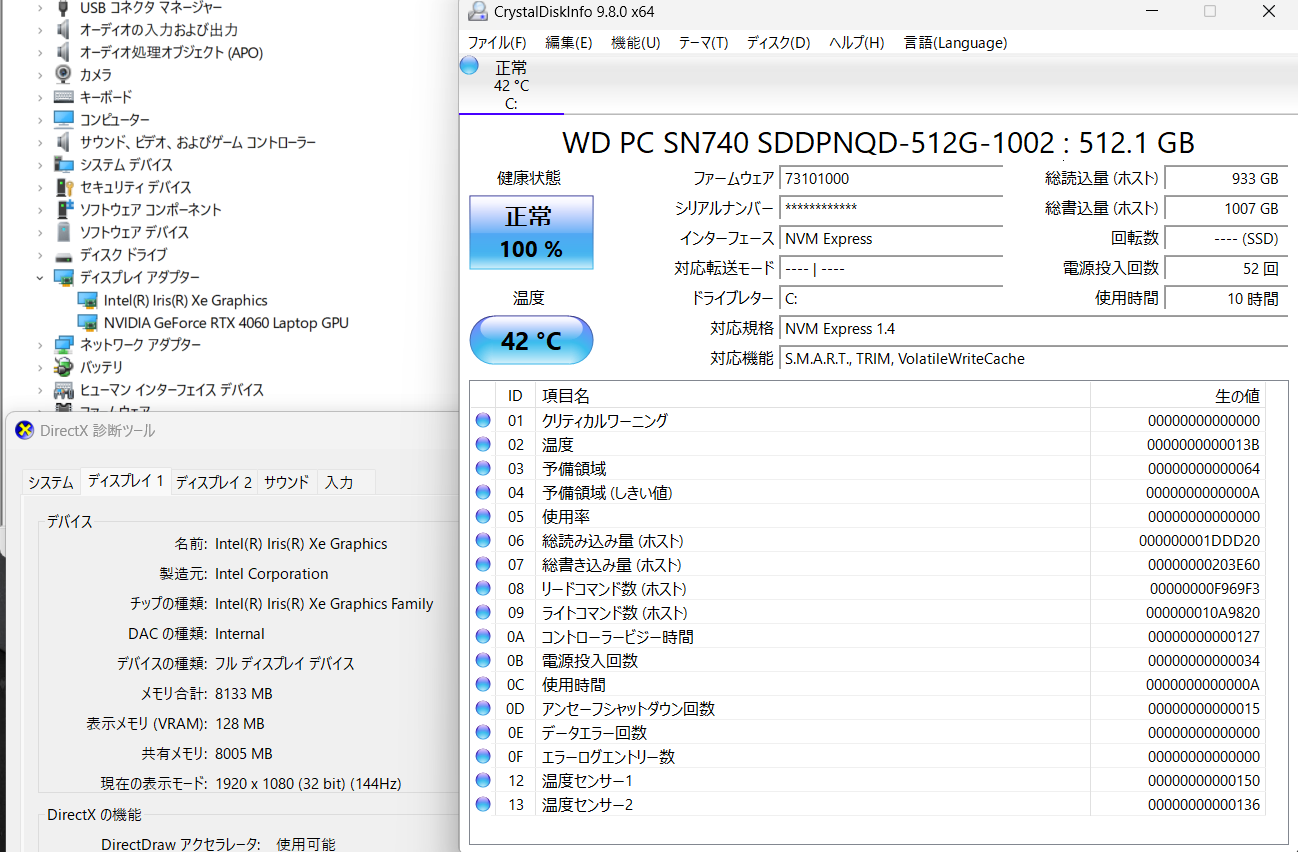Click the ネットワーク アダプター network icon
Image resolution: width=1298 pixels, height=852 pixels.
[64, 345]
